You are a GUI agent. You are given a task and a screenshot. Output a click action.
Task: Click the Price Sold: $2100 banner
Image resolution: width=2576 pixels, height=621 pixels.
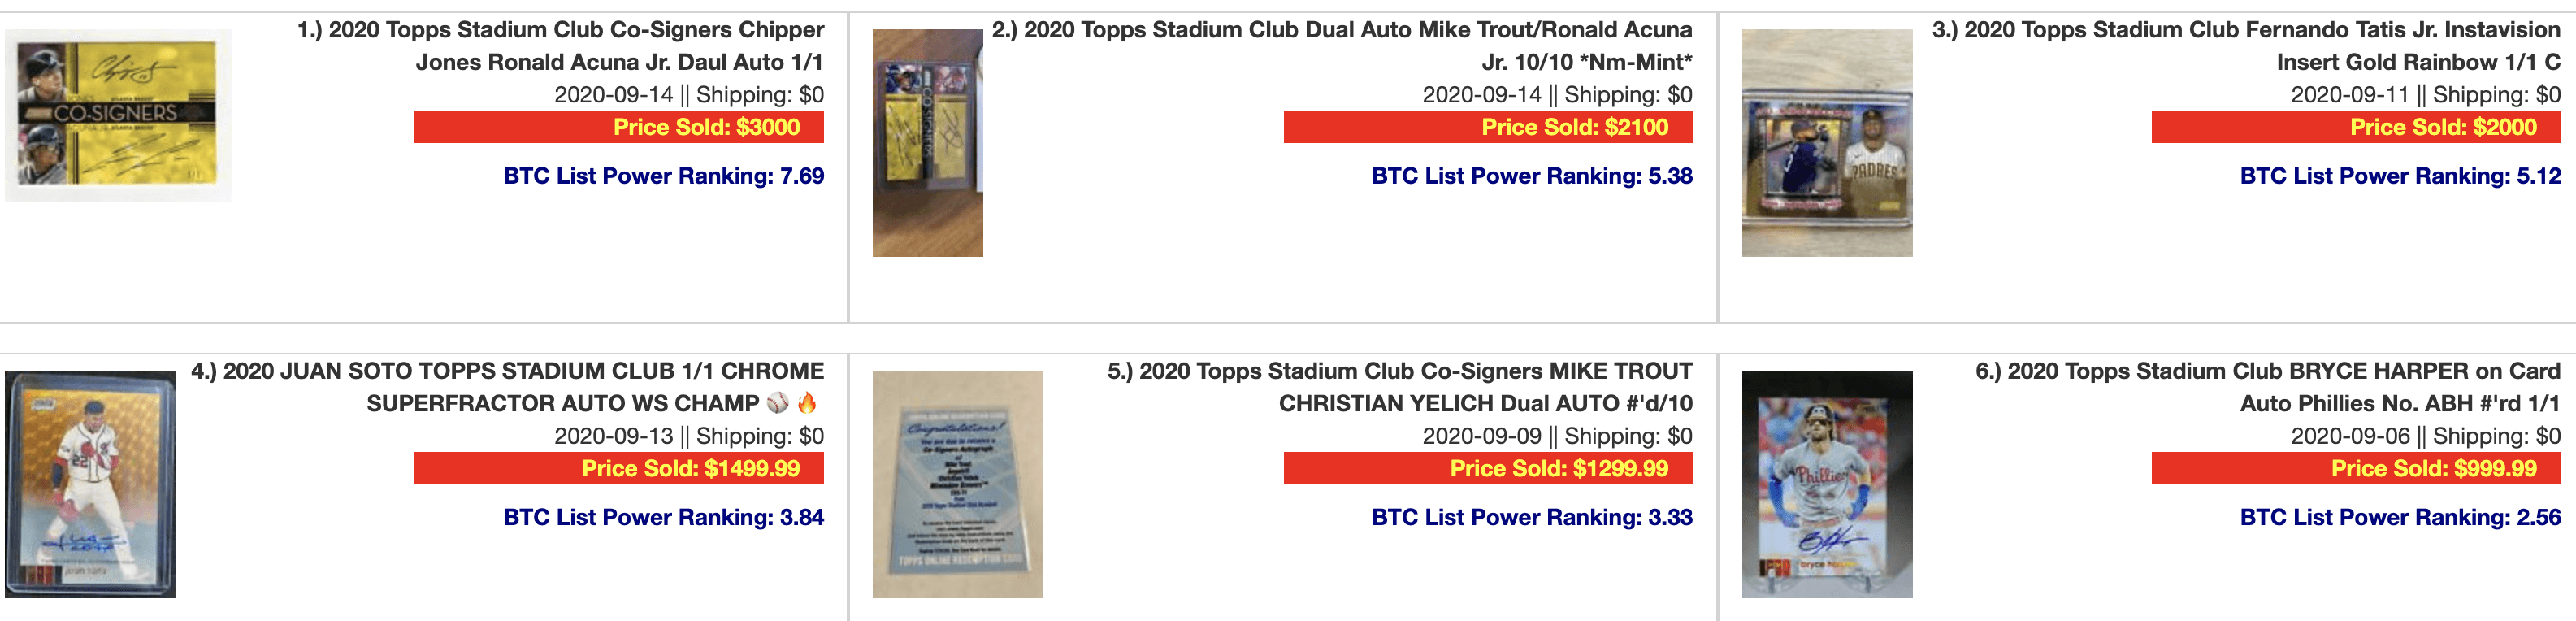(x=1488, y=127)
